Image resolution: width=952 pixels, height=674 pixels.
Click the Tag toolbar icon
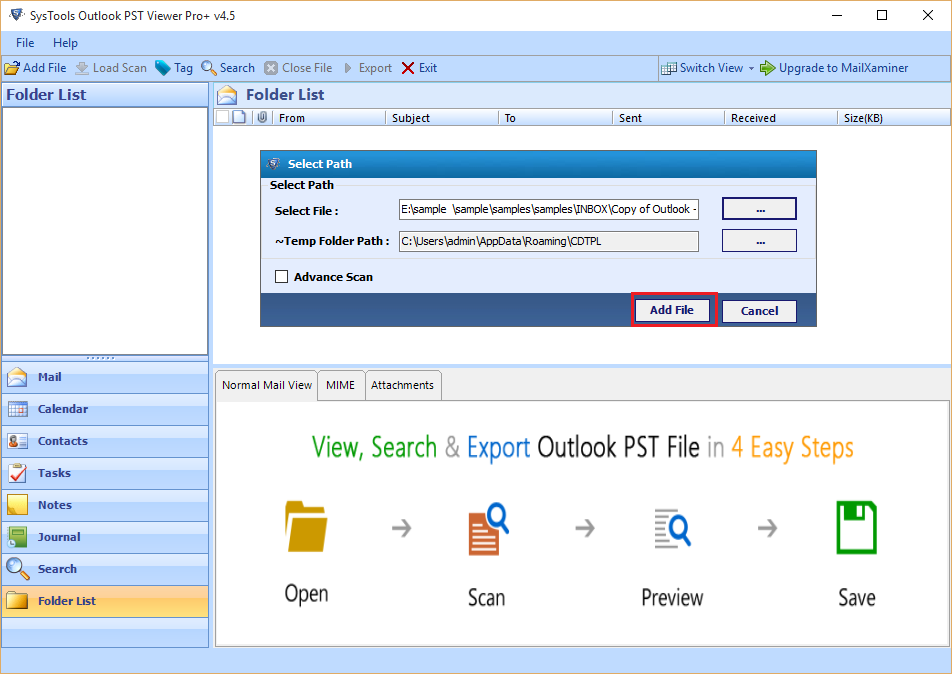click(163, 68)
